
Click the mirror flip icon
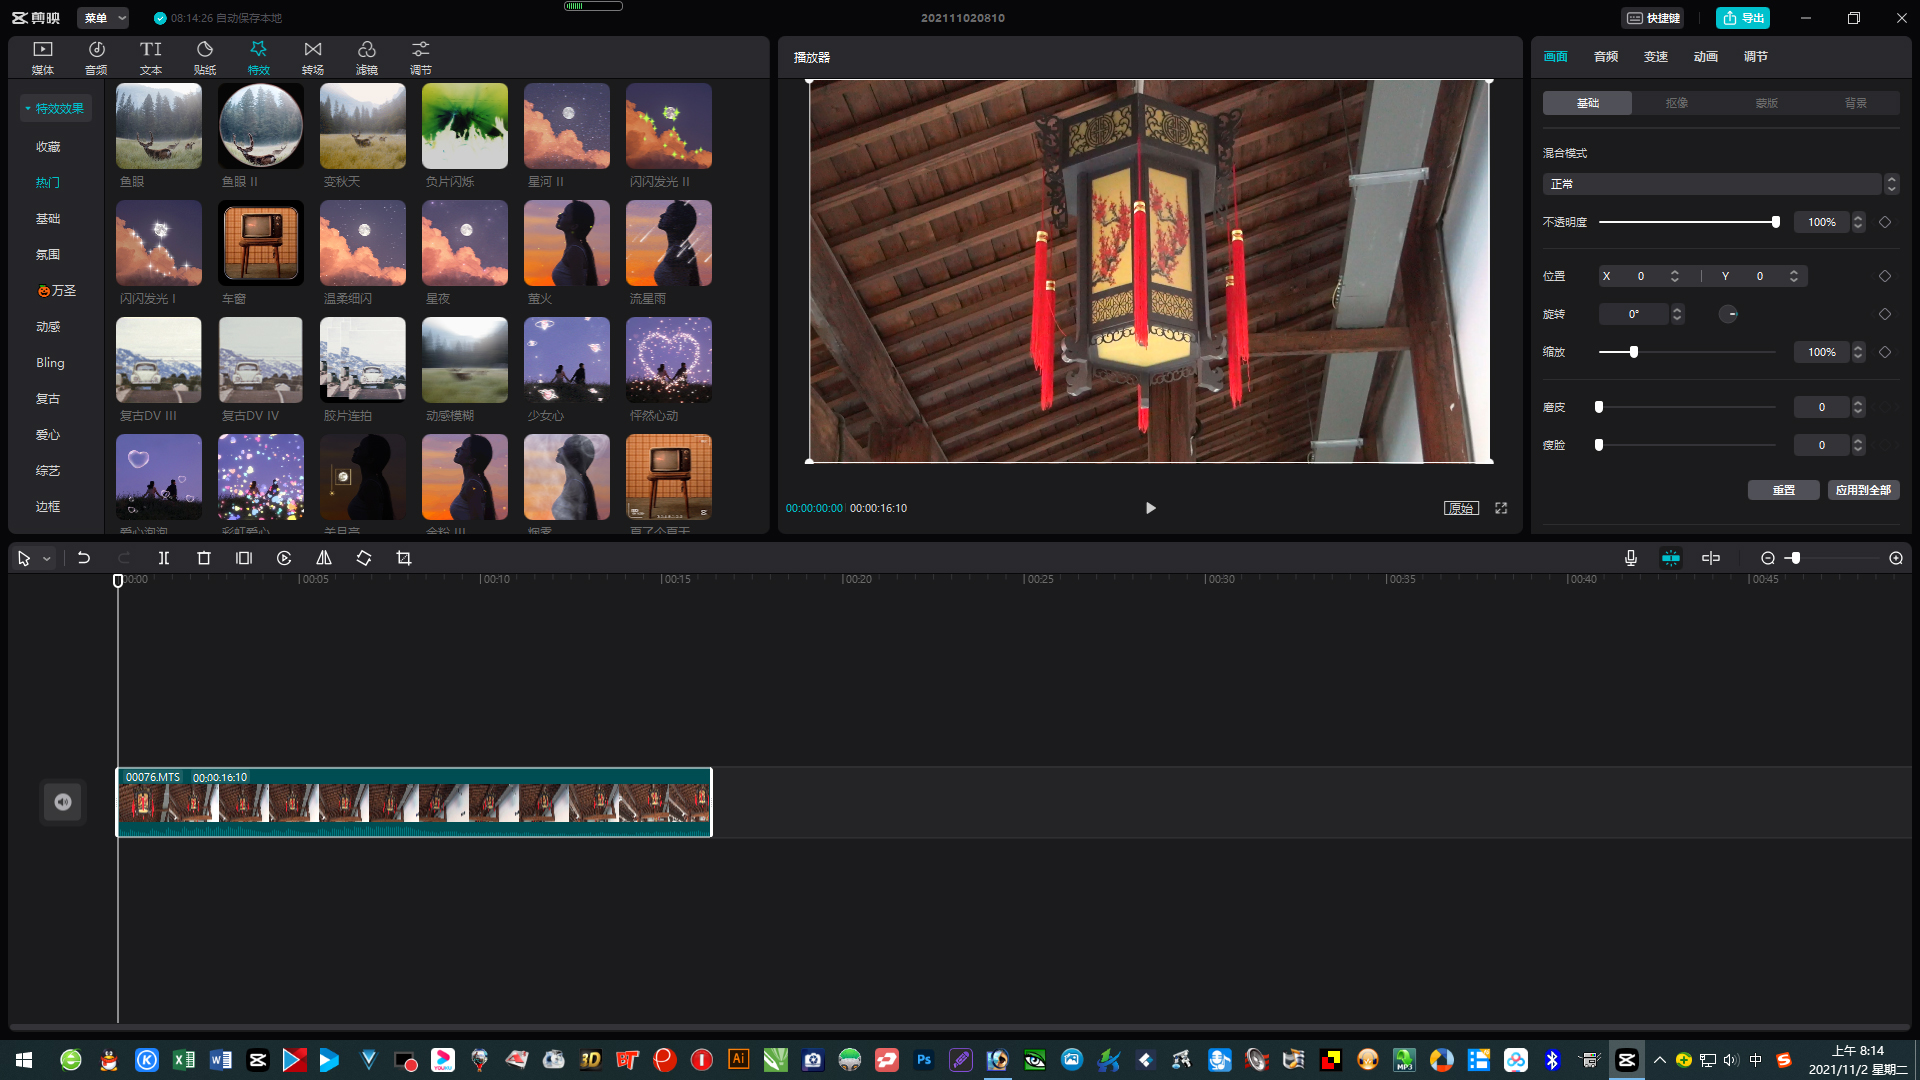tap(324, 558)
